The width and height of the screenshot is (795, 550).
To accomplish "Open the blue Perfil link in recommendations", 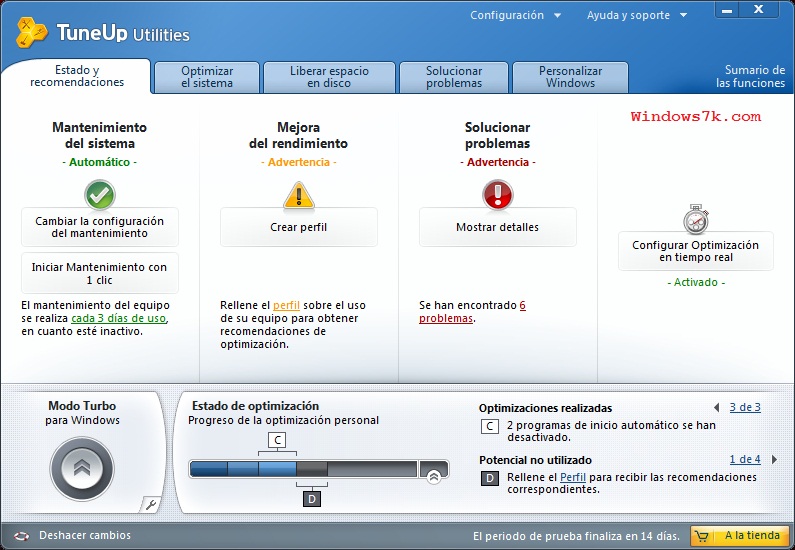I will pos(573,477).
